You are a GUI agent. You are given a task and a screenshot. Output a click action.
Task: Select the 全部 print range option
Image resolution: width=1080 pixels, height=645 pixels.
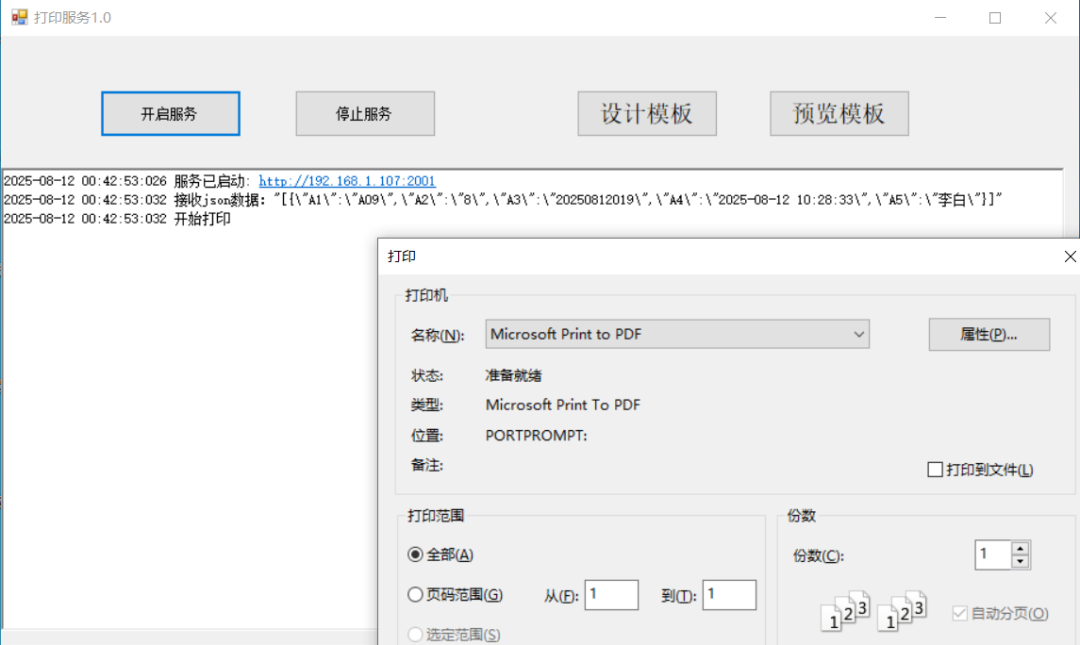[416, 555]
